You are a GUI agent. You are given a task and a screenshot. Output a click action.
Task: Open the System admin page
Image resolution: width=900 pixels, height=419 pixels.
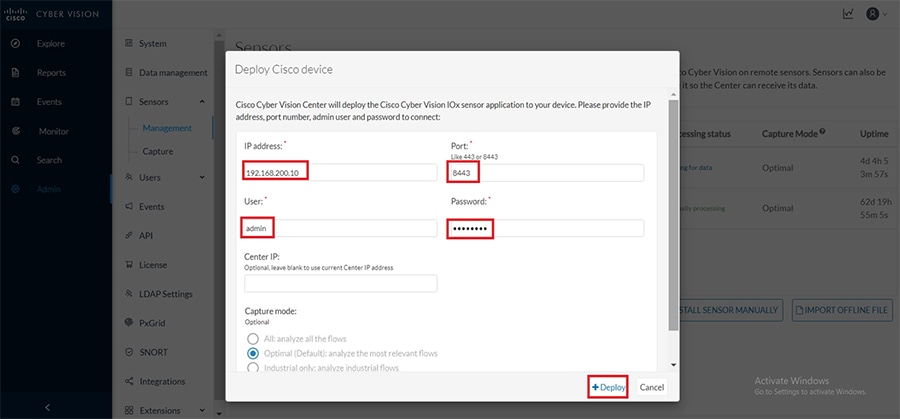(x=153, y=44)
